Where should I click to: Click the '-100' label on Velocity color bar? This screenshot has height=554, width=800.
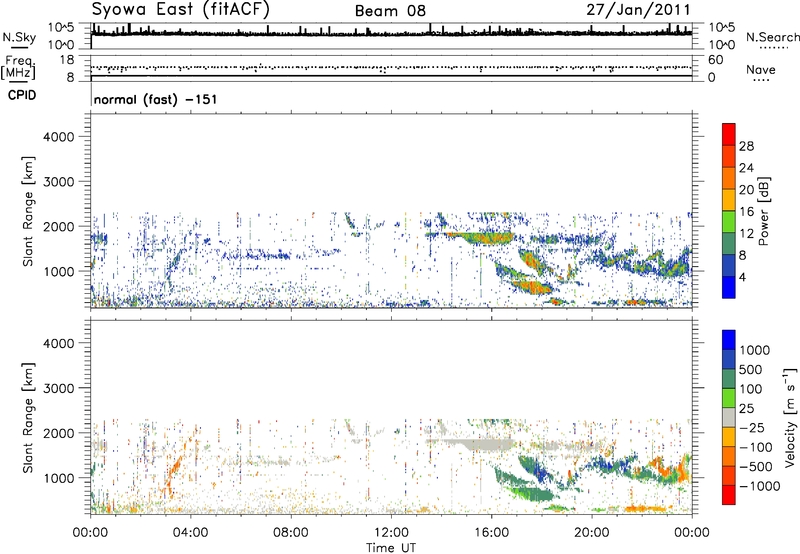(756, 447)
